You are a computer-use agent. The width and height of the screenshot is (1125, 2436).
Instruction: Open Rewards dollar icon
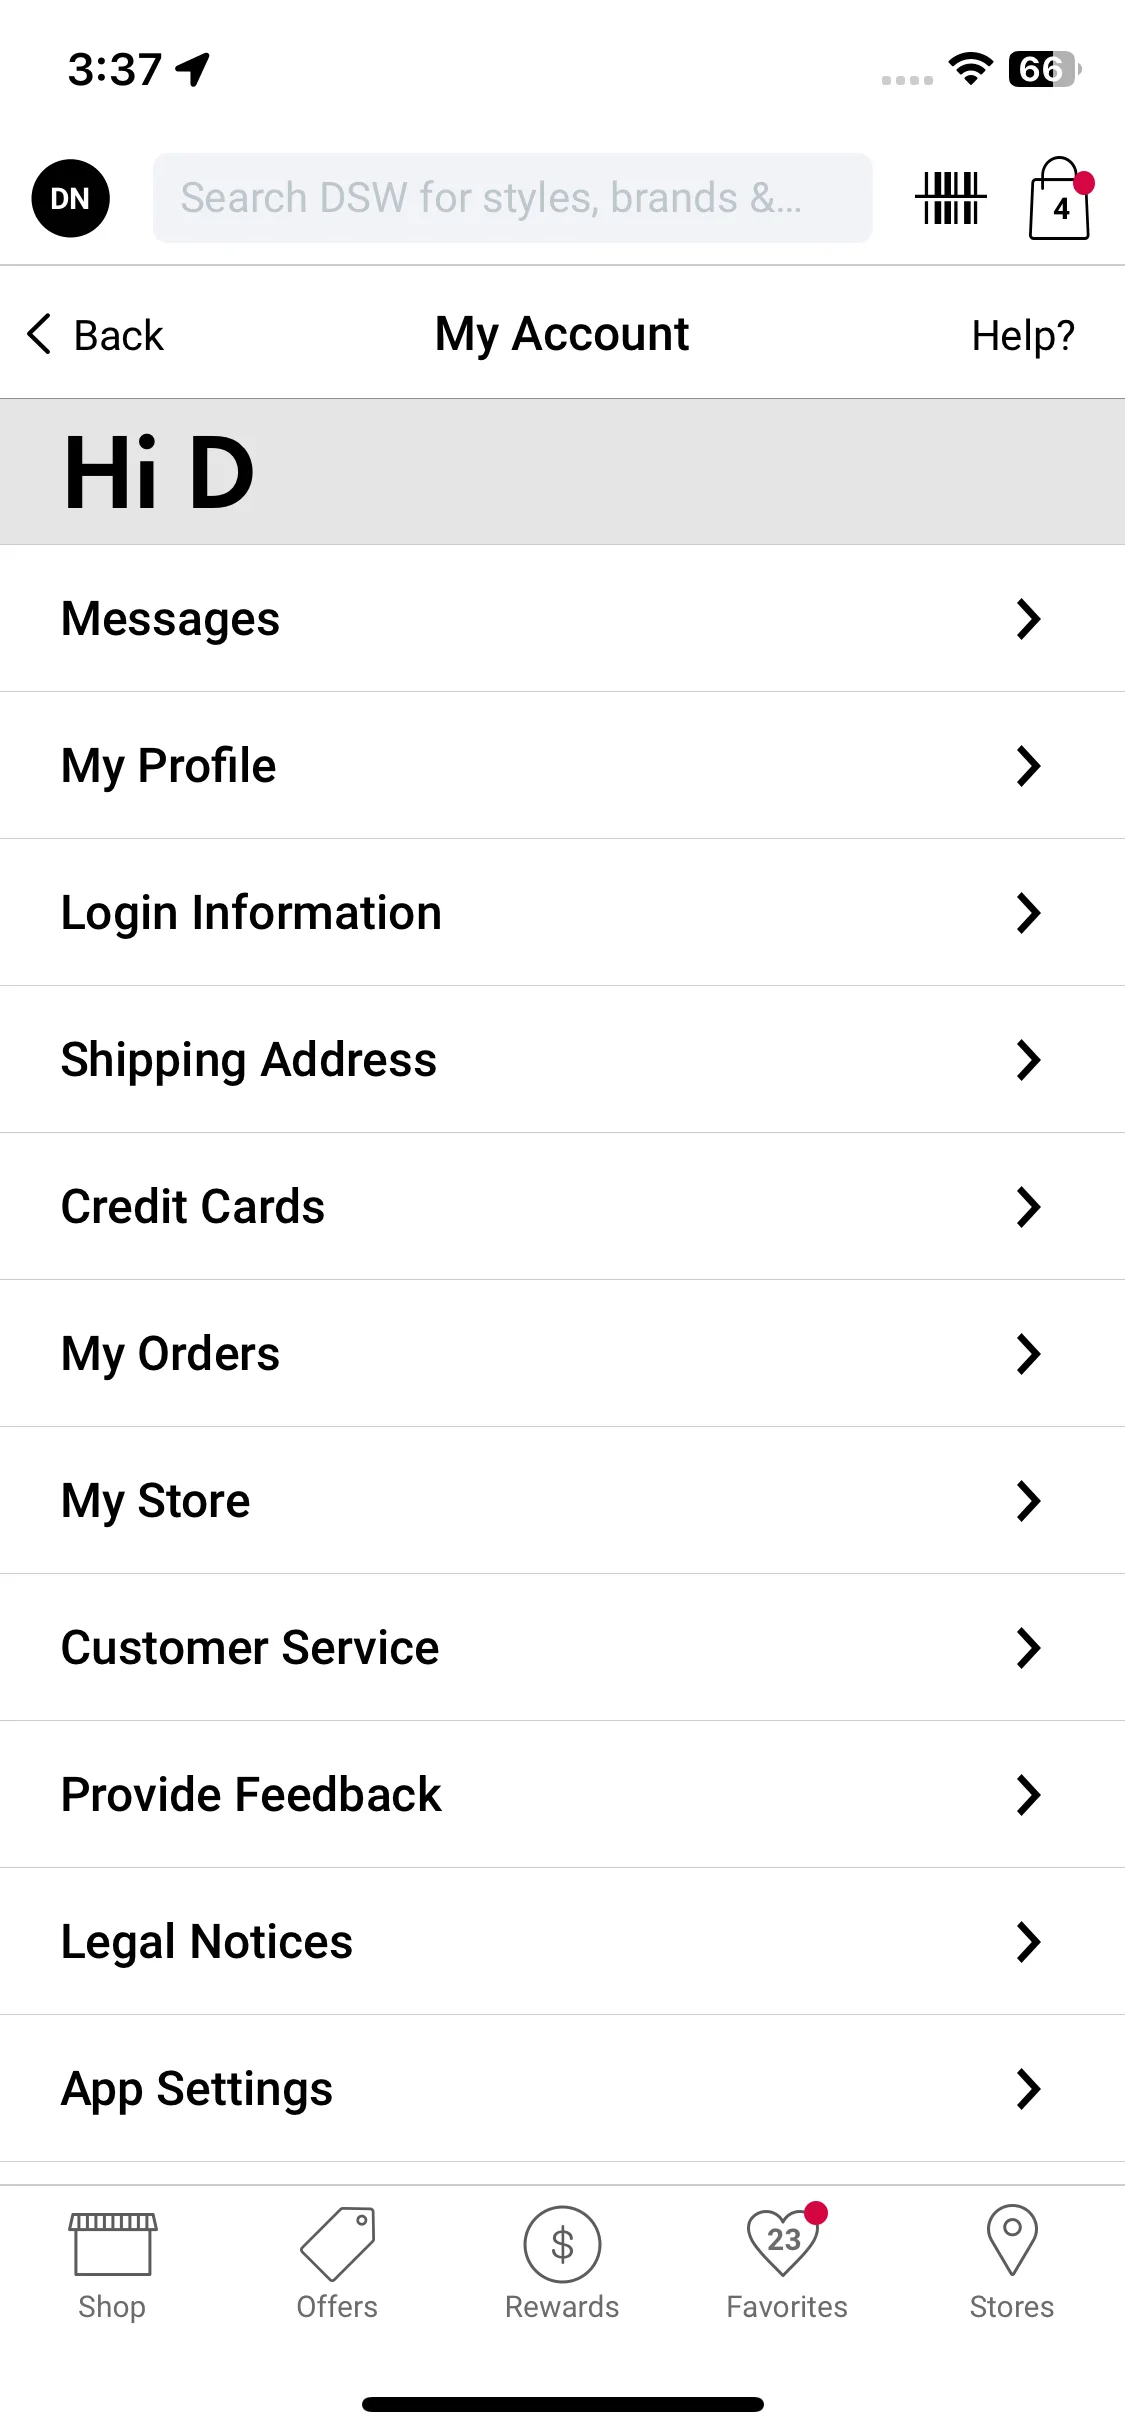coord(562,2244)
